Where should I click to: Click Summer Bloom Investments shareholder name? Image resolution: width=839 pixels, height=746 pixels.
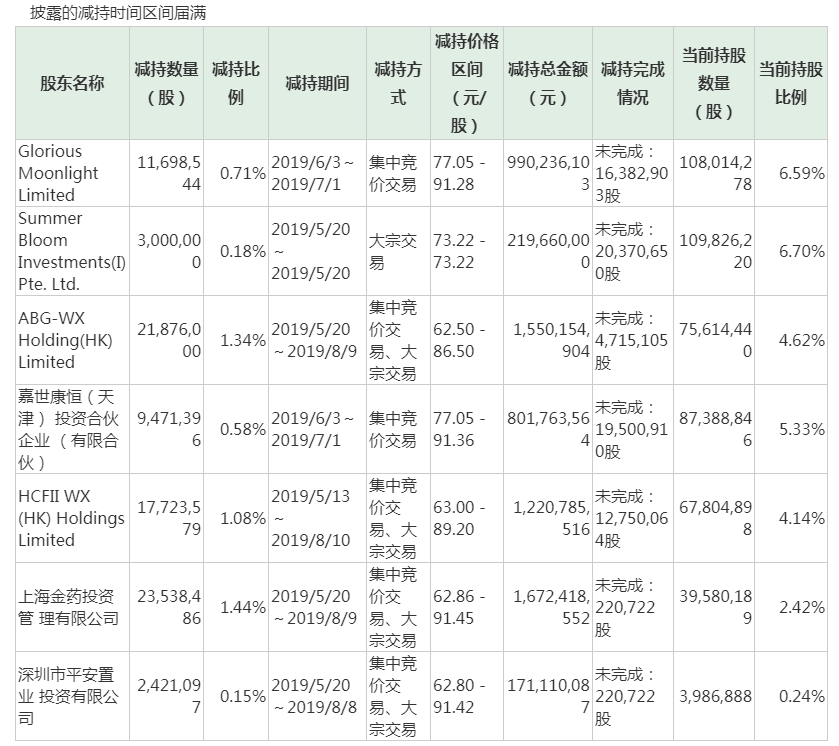[72, 251]
